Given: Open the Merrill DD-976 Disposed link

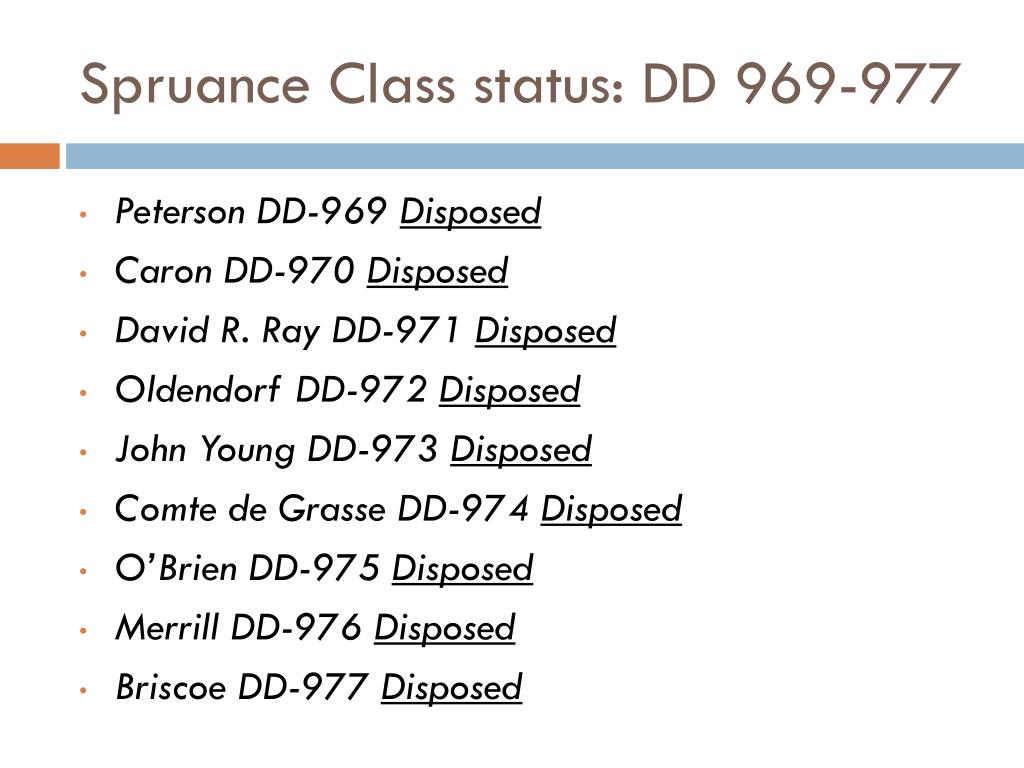Looking at the screenshot, I should tap(445, 628).
